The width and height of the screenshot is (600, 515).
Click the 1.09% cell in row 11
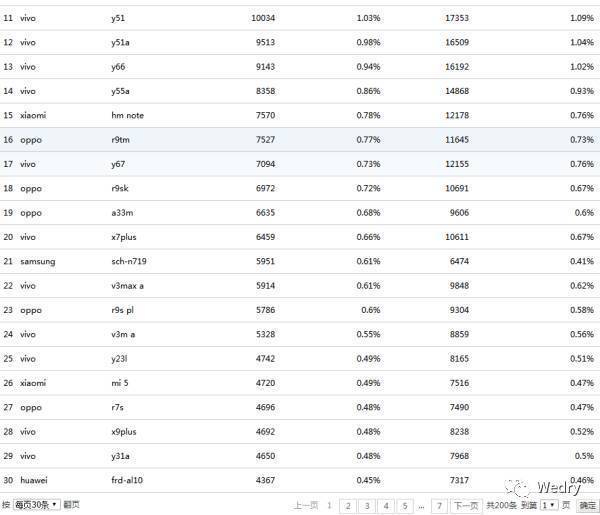point(582,18)
